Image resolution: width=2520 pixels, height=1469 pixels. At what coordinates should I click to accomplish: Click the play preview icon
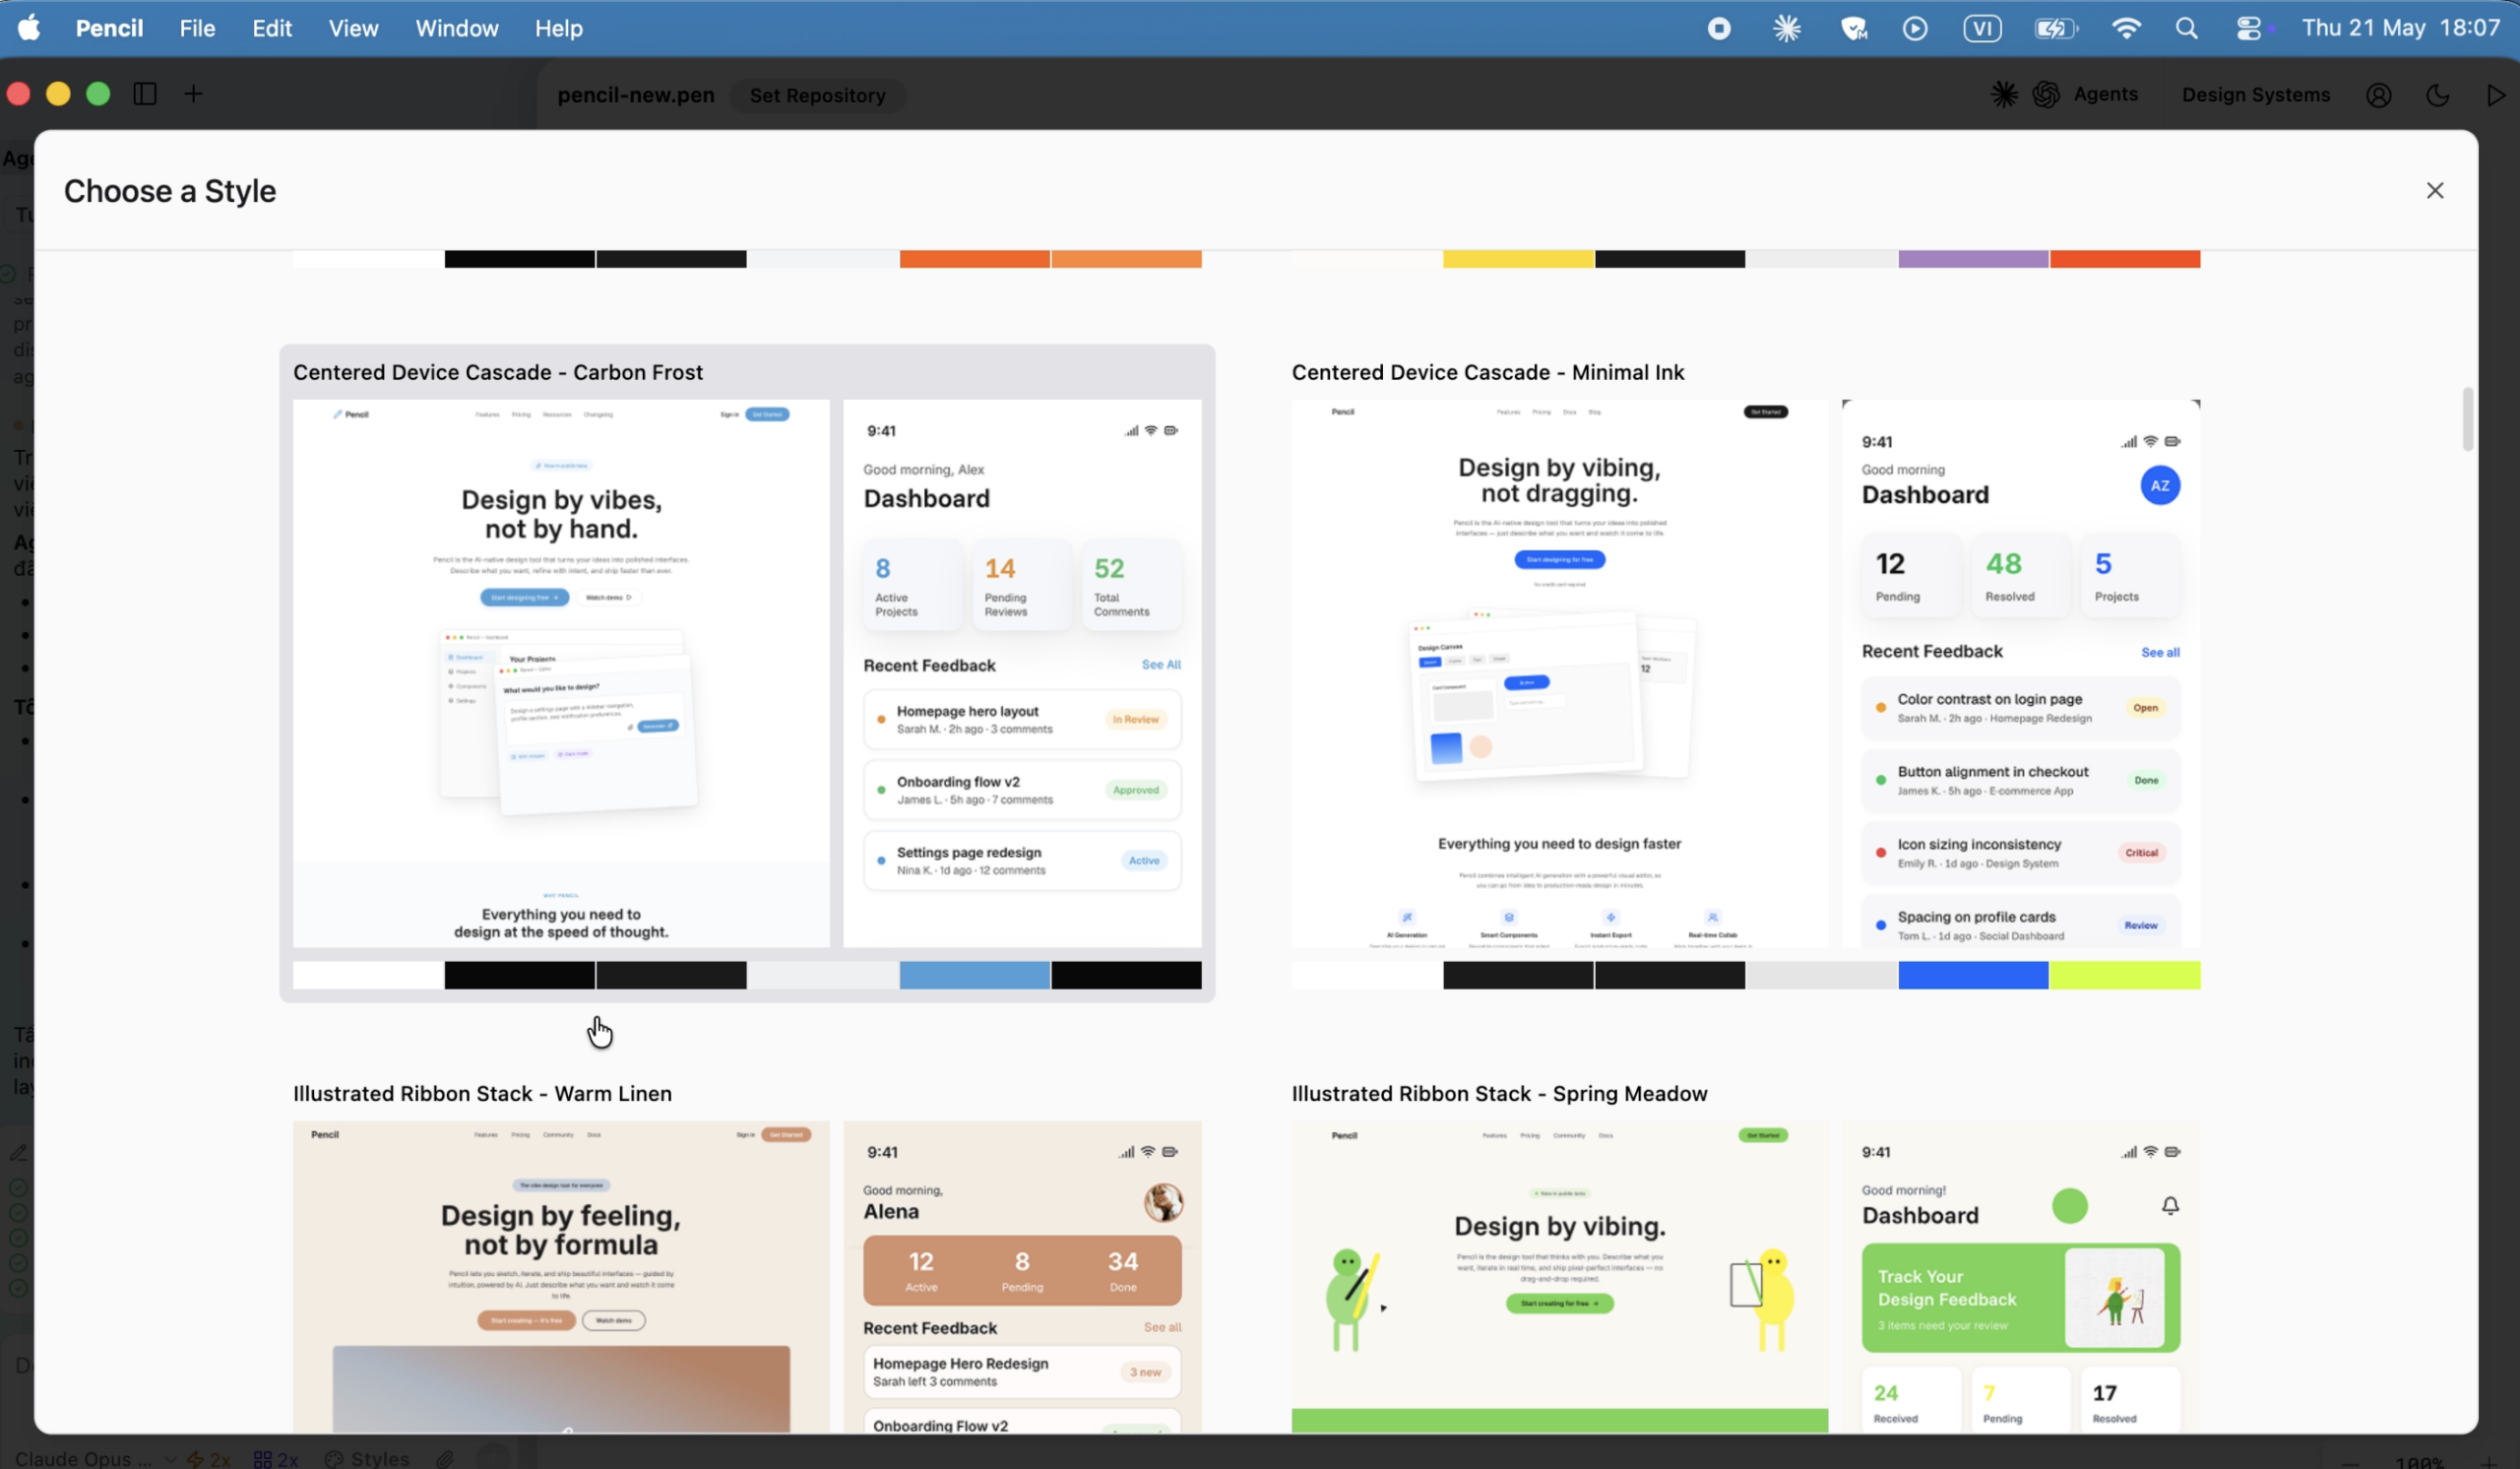click(x=2495, y=95)
